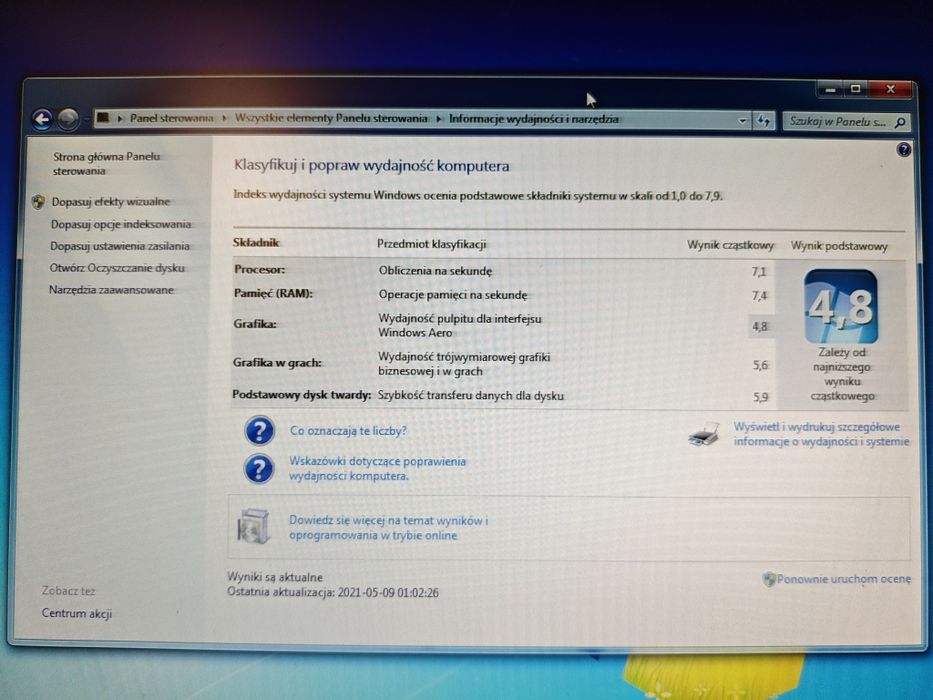
Task: Click the shield icon beside 'Ponownie uruchom ocenę'
Action: click(769, 579)
